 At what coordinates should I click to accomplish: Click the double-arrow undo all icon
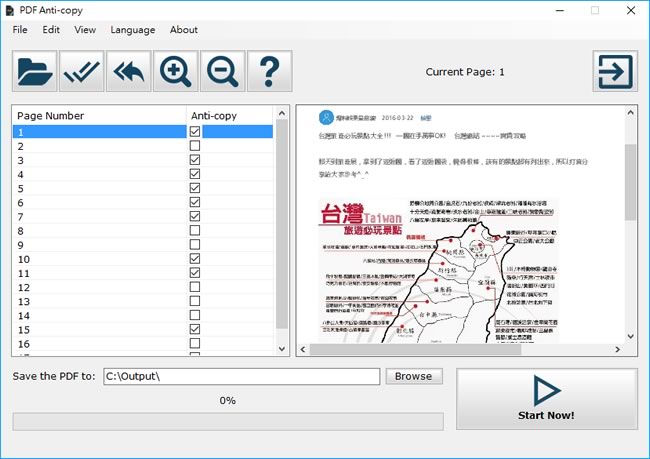128,71
